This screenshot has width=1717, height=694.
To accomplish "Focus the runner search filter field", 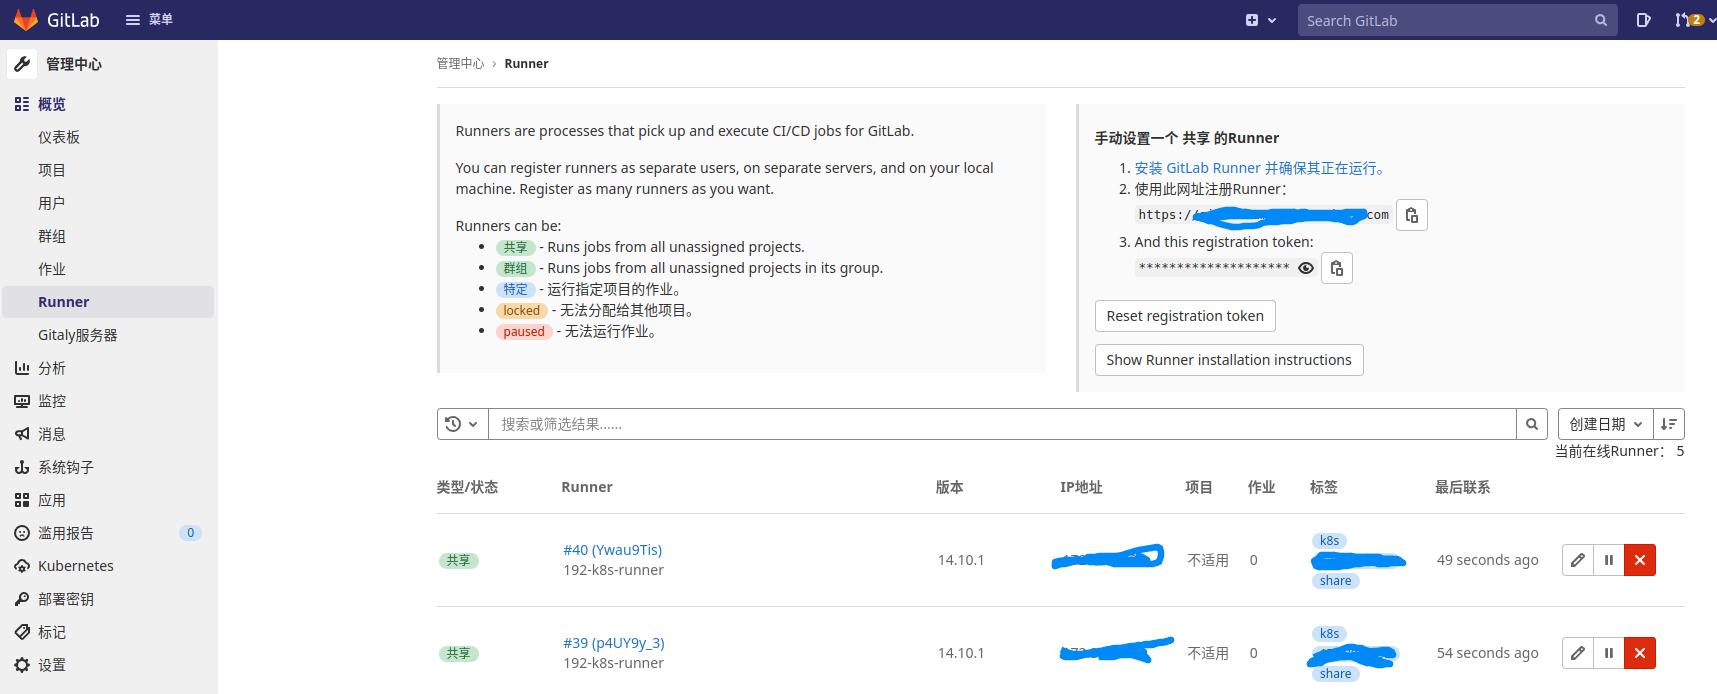I will [x=1000, y=424].
